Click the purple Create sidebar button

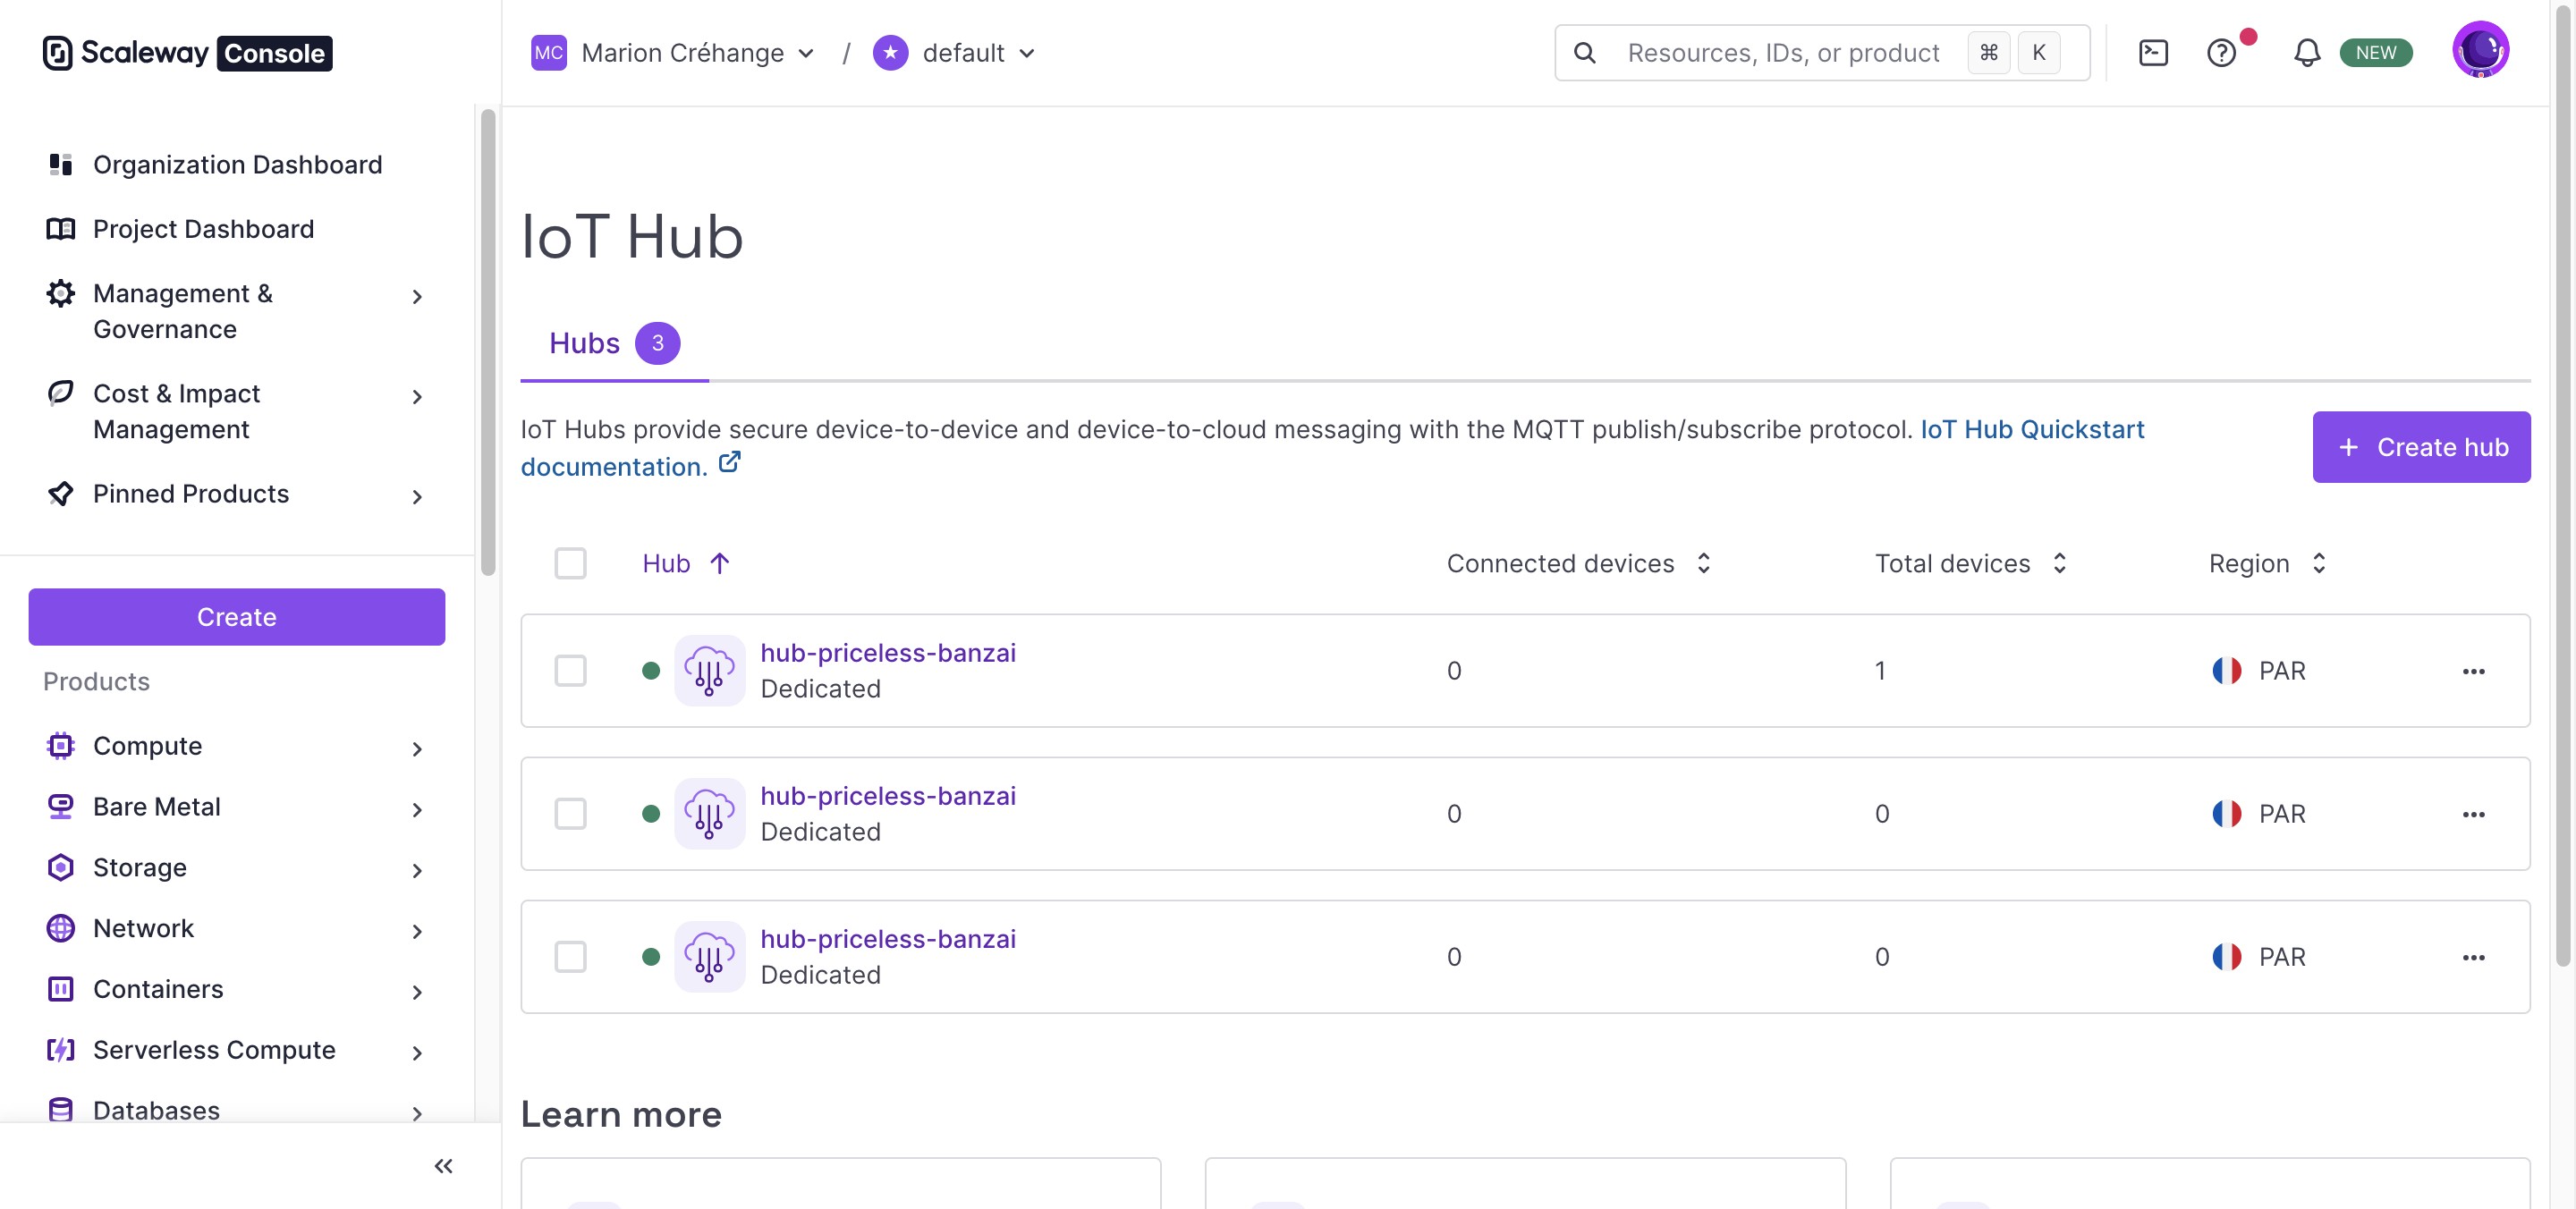[236, 617]
